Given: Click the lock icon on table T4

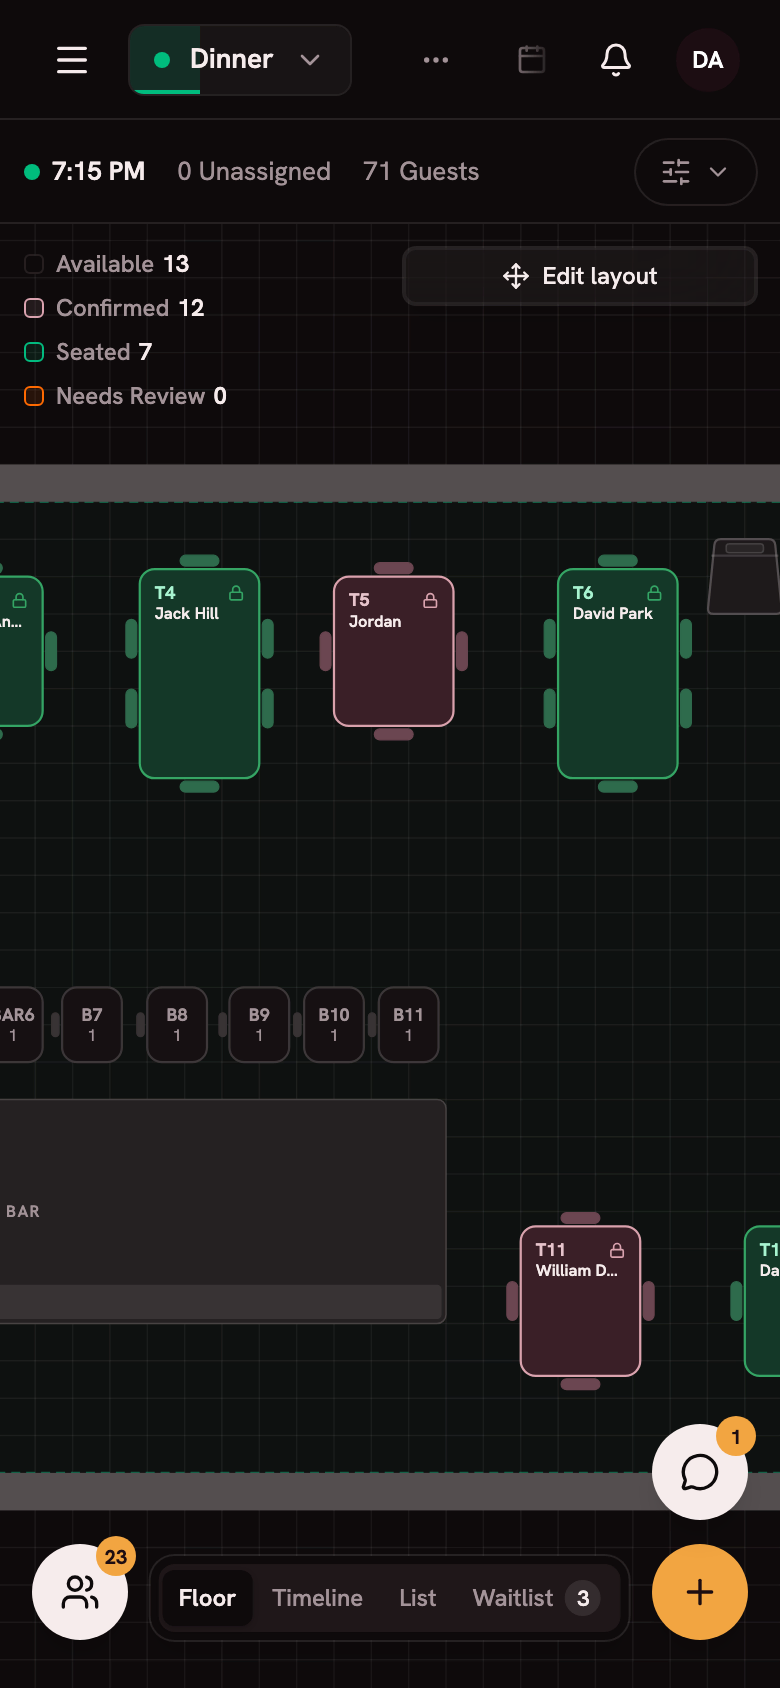Looking at the screenshot, I should (236, 593).
